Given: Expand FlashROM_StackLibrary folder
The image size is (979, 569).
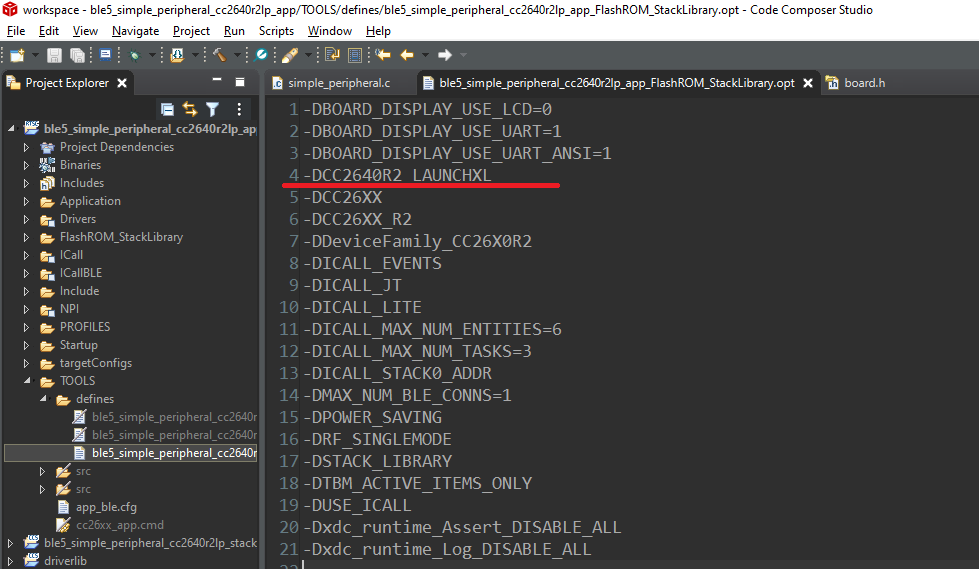Looking at the screenshot, I should pos(26,237).
